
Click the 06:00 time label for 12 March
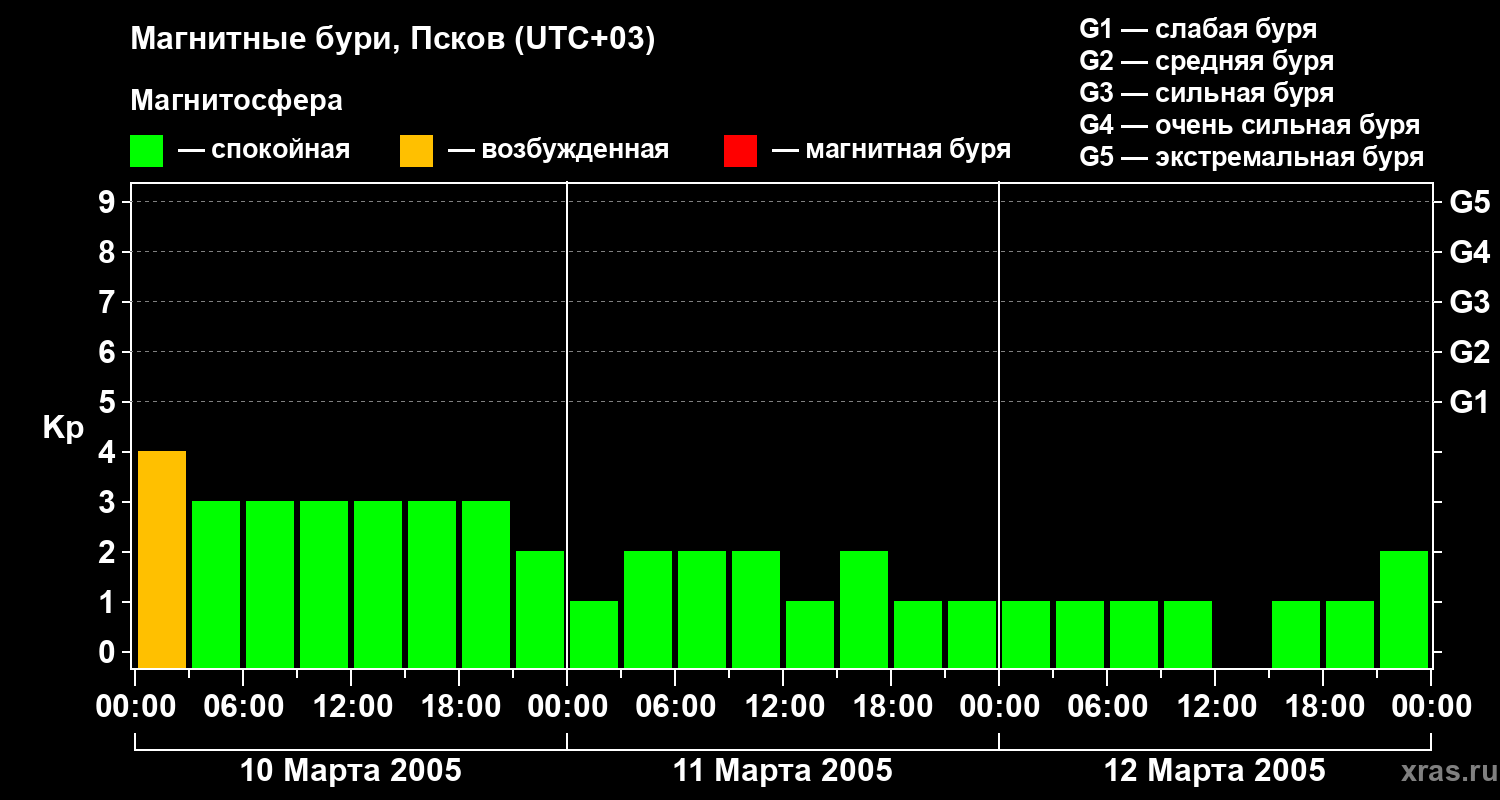point(1107,707)
